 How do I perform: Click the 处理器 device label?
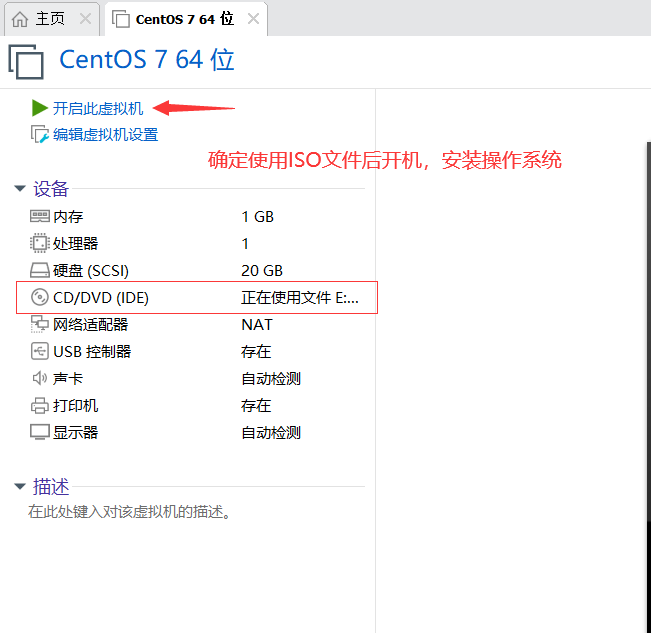(76, 243)
